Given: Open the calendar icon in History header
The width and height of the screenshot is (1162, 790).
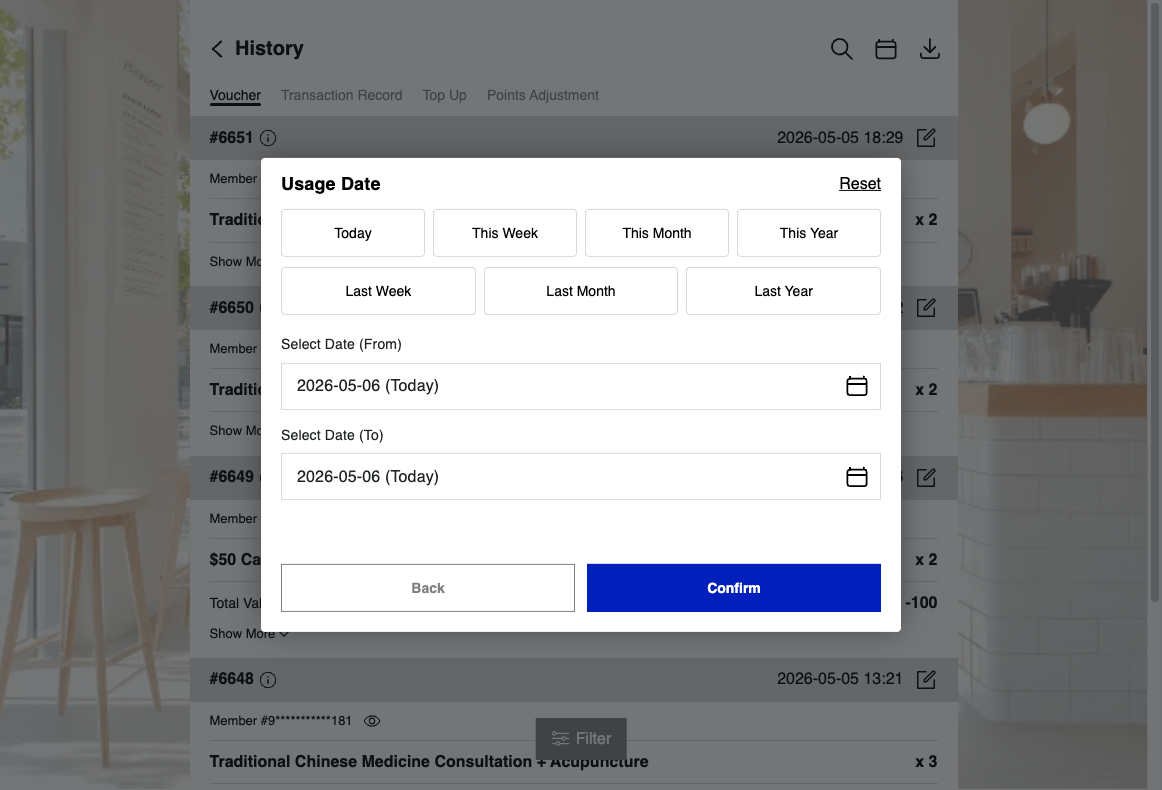Looking at the screenshot, I should click(886, 49).
